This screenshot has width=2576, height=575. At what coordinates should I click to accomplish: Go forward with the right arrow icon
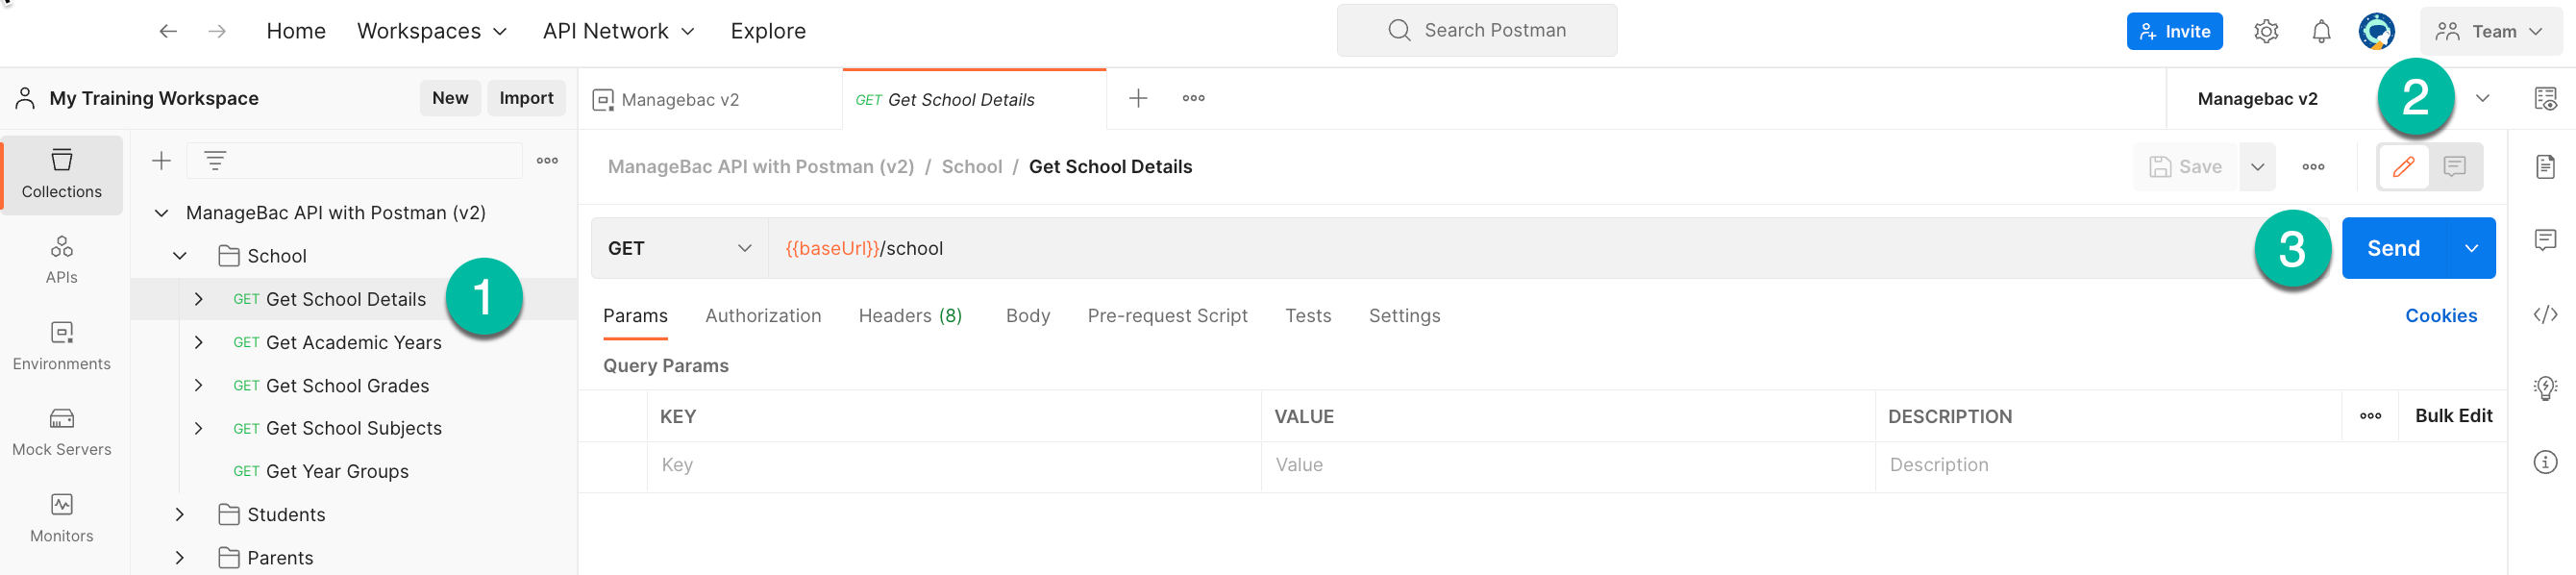pos(216,31)
